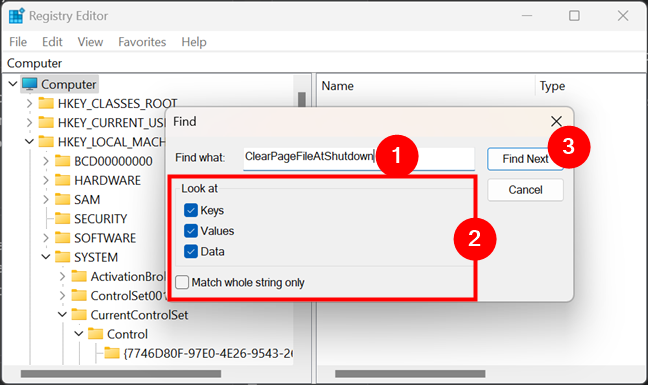Click the SECURITY folder icon
Screen dimensions: 648x385
(x=62, y=219)
